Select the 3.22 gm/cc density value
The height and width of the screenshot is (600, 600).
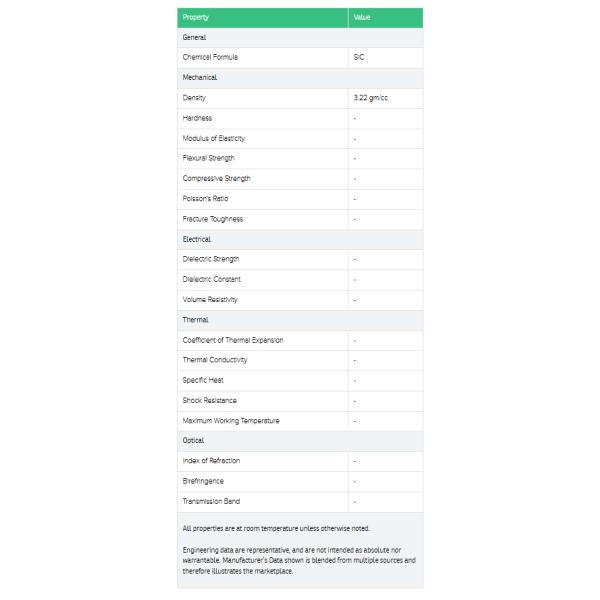[x=371, y=98]
